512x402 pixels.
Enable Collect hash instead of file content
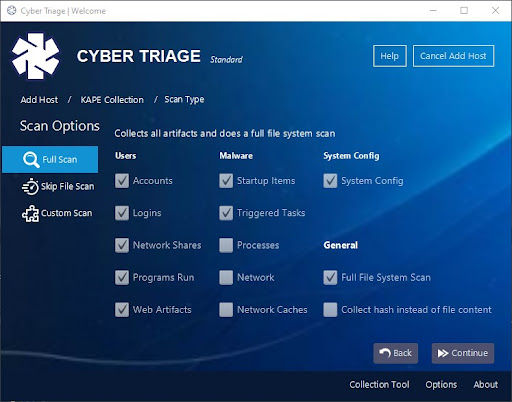point(330,310)
